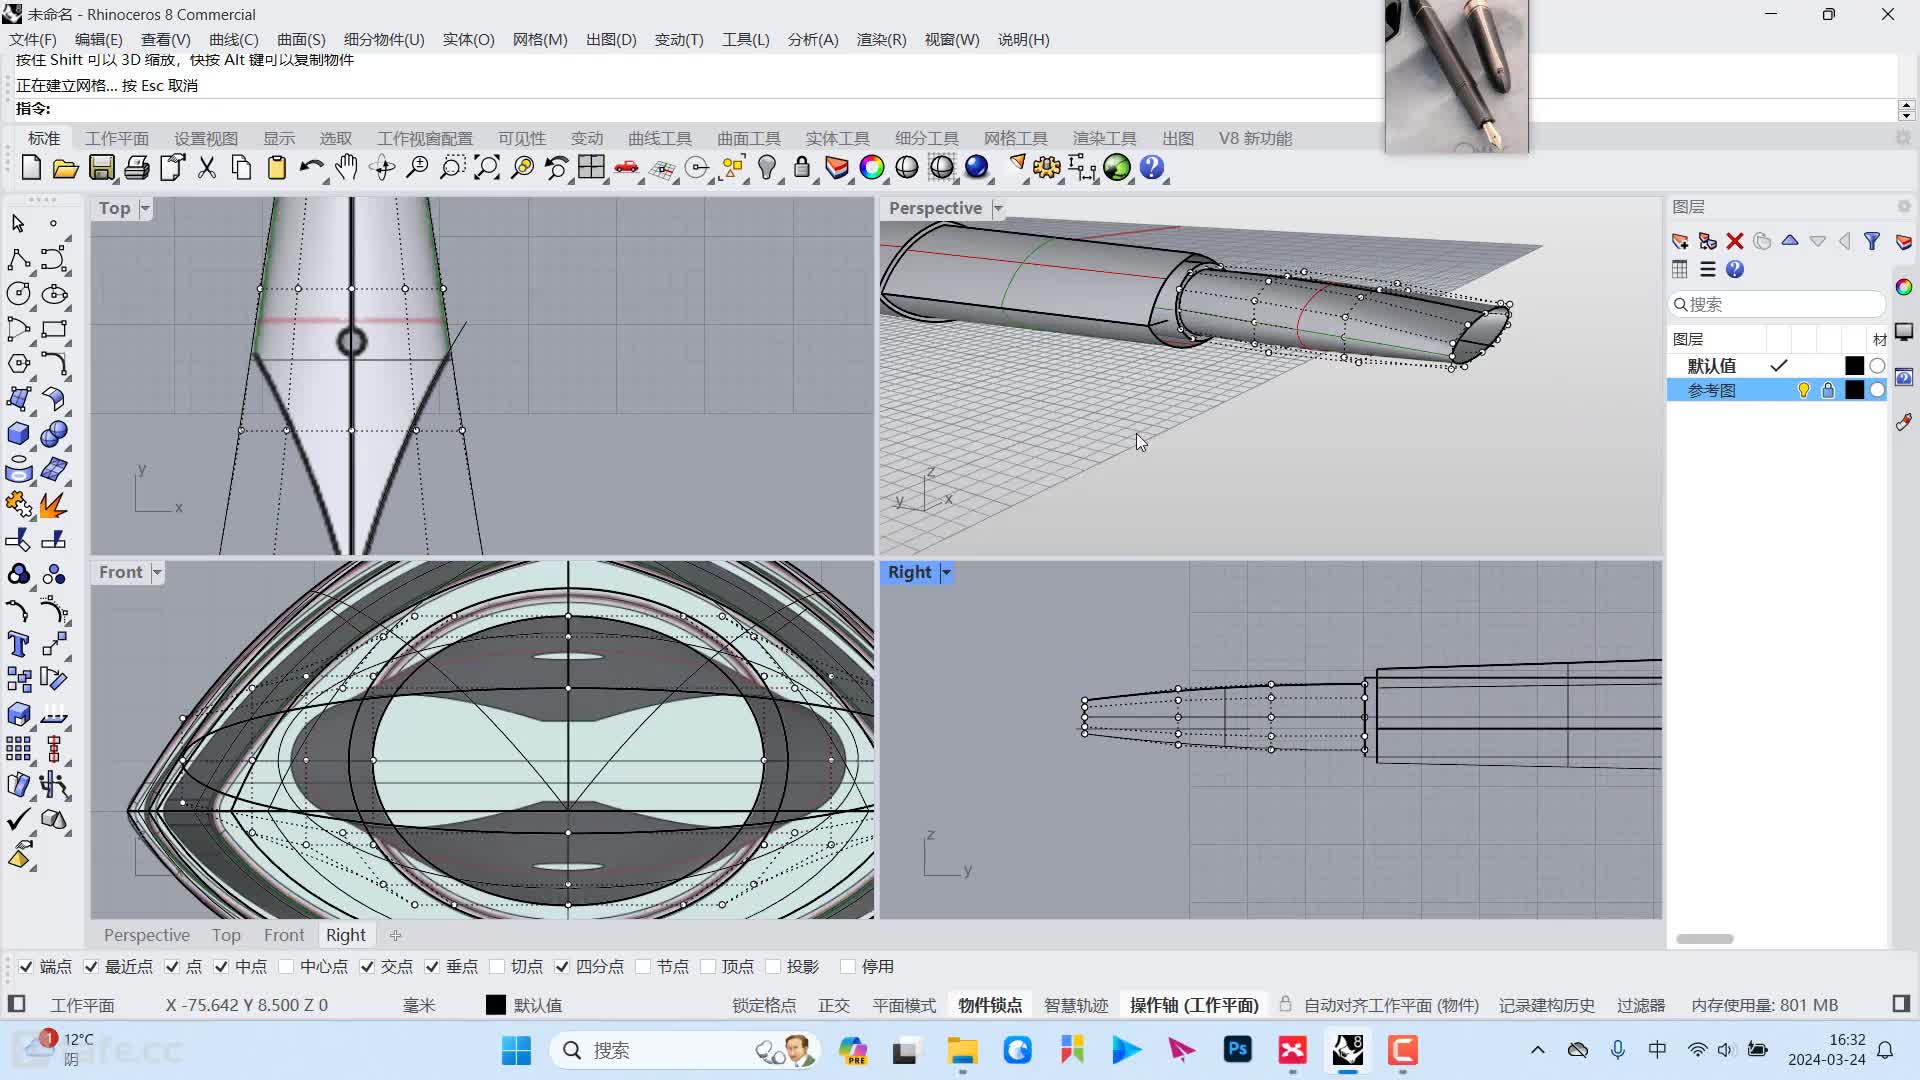Toggle the 交点 osnap checkbox
Viewport: 1920px width, 1080px height.
(x=367, y=966)
